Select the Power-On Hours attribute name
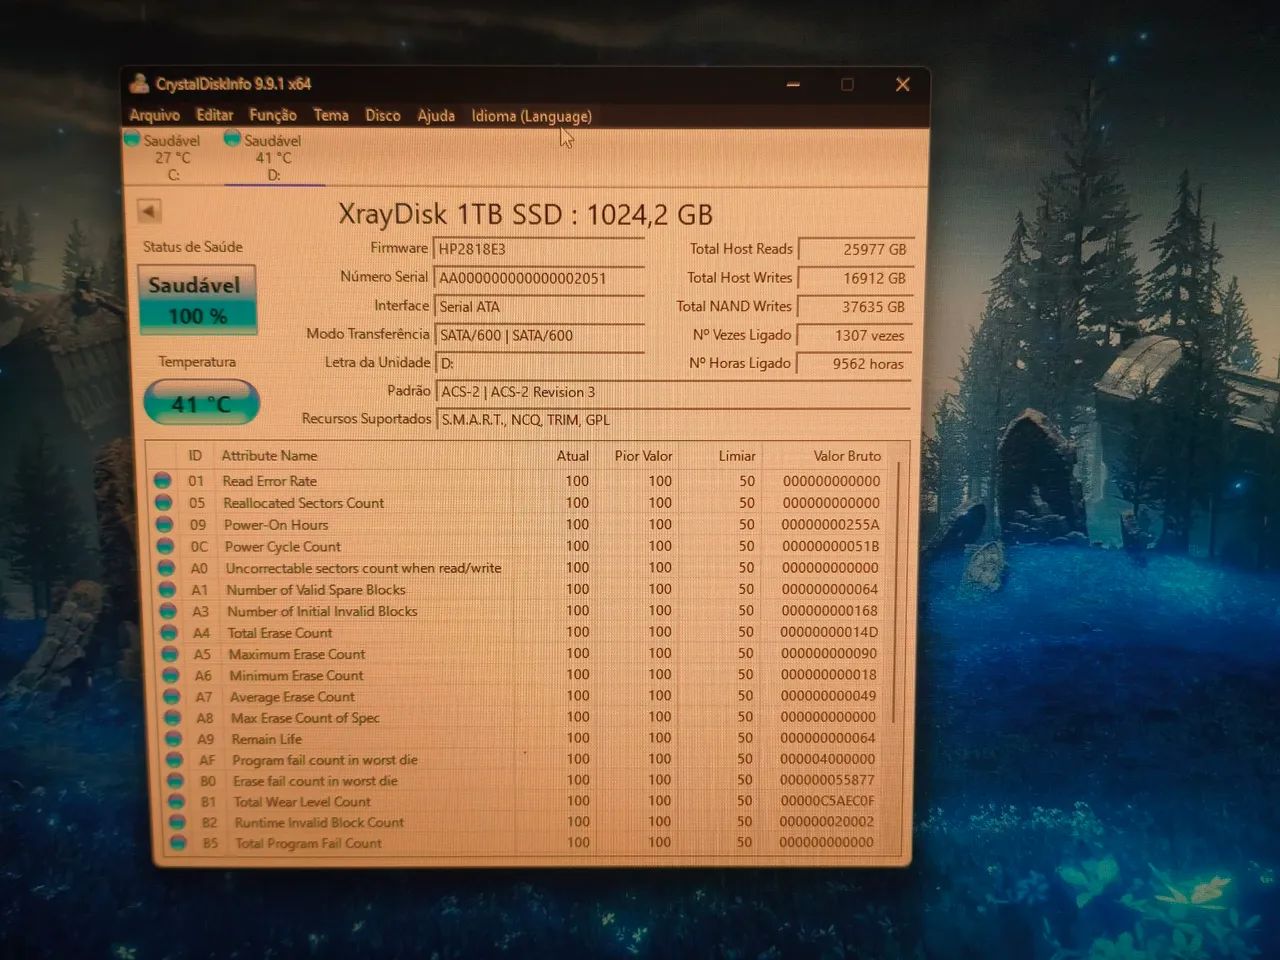Screen dimensions: 1280x960 pyautogui.click(x=276, y=525)
